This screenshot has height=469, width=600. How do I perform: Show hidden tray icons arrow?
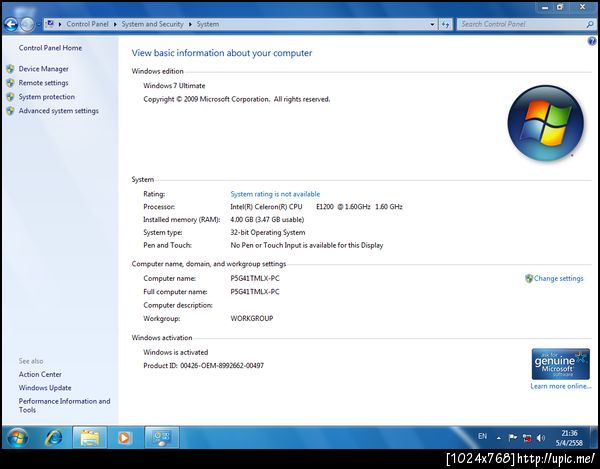[499, 438]
